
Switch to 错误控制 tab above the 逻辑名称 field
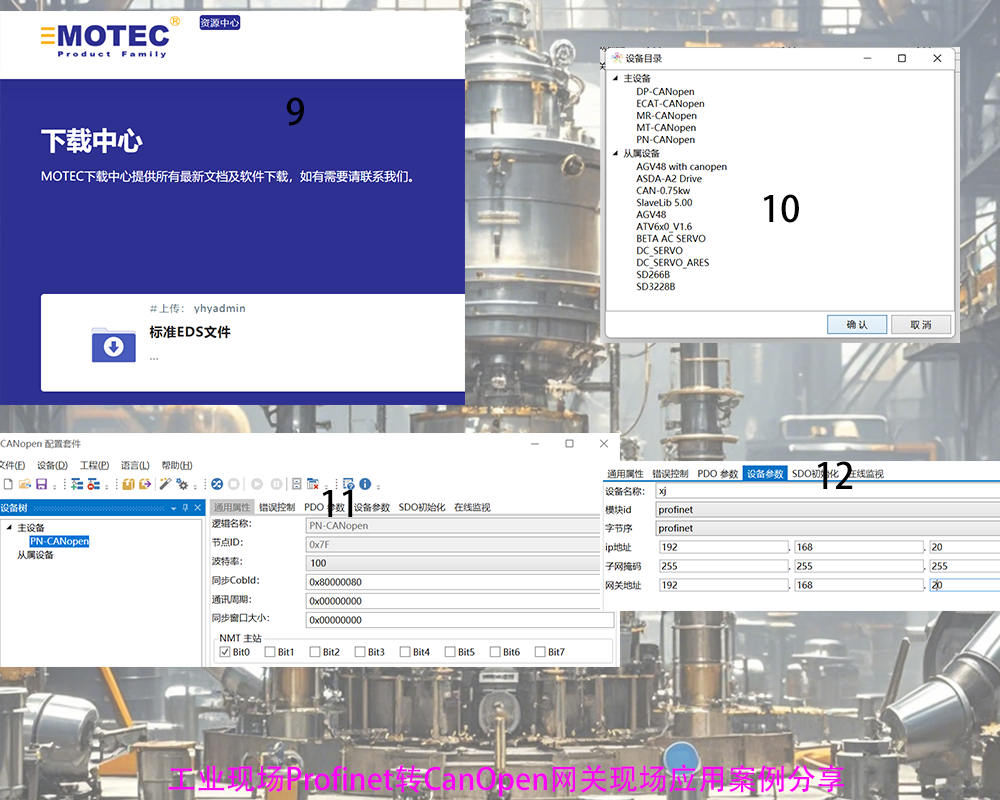coord(277,508)
